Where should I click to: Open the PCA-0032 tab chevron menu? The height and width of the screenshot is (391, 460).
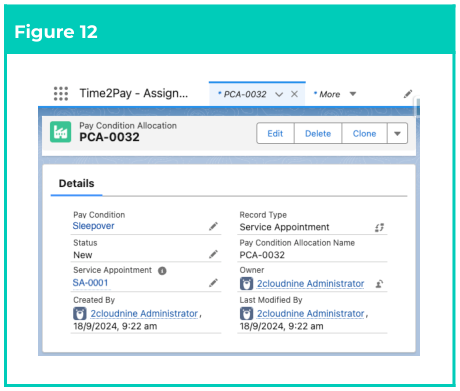(279, 95)
